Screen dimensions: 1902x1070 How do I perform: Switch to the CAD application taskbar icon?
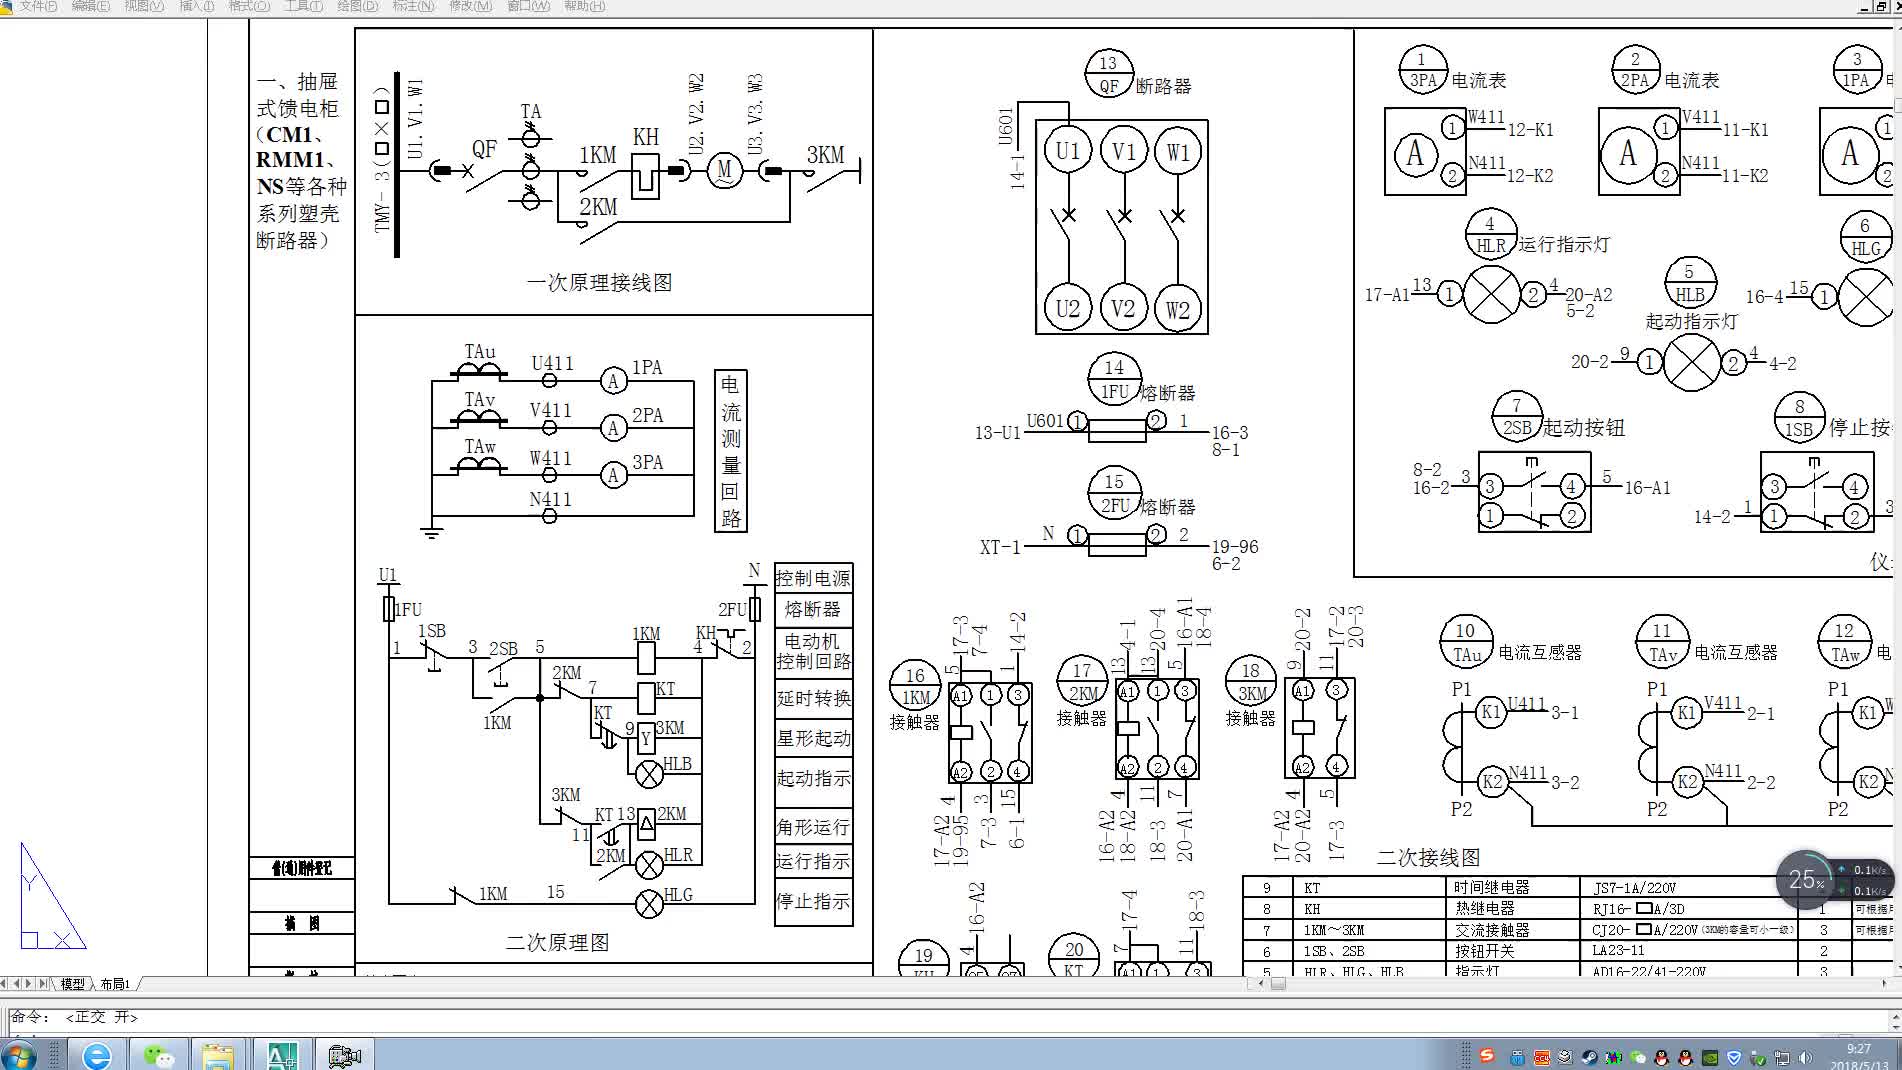coord(281,1055)
